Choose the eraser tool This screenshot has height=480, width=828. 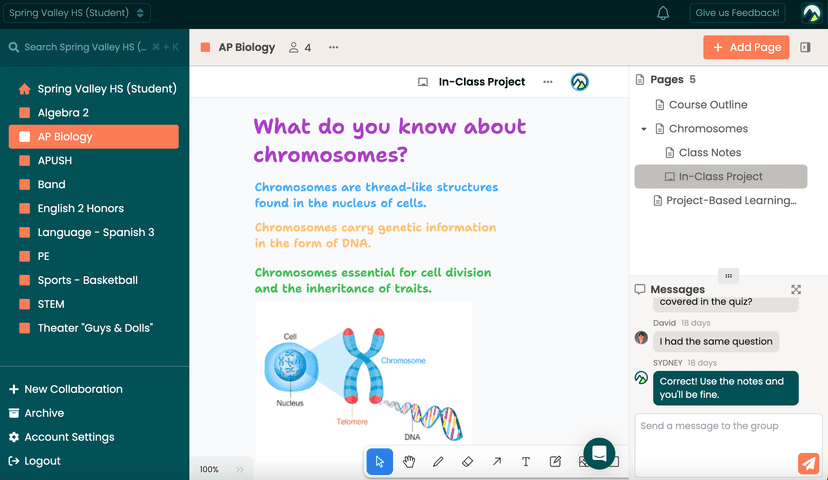(x=467, y=462)
